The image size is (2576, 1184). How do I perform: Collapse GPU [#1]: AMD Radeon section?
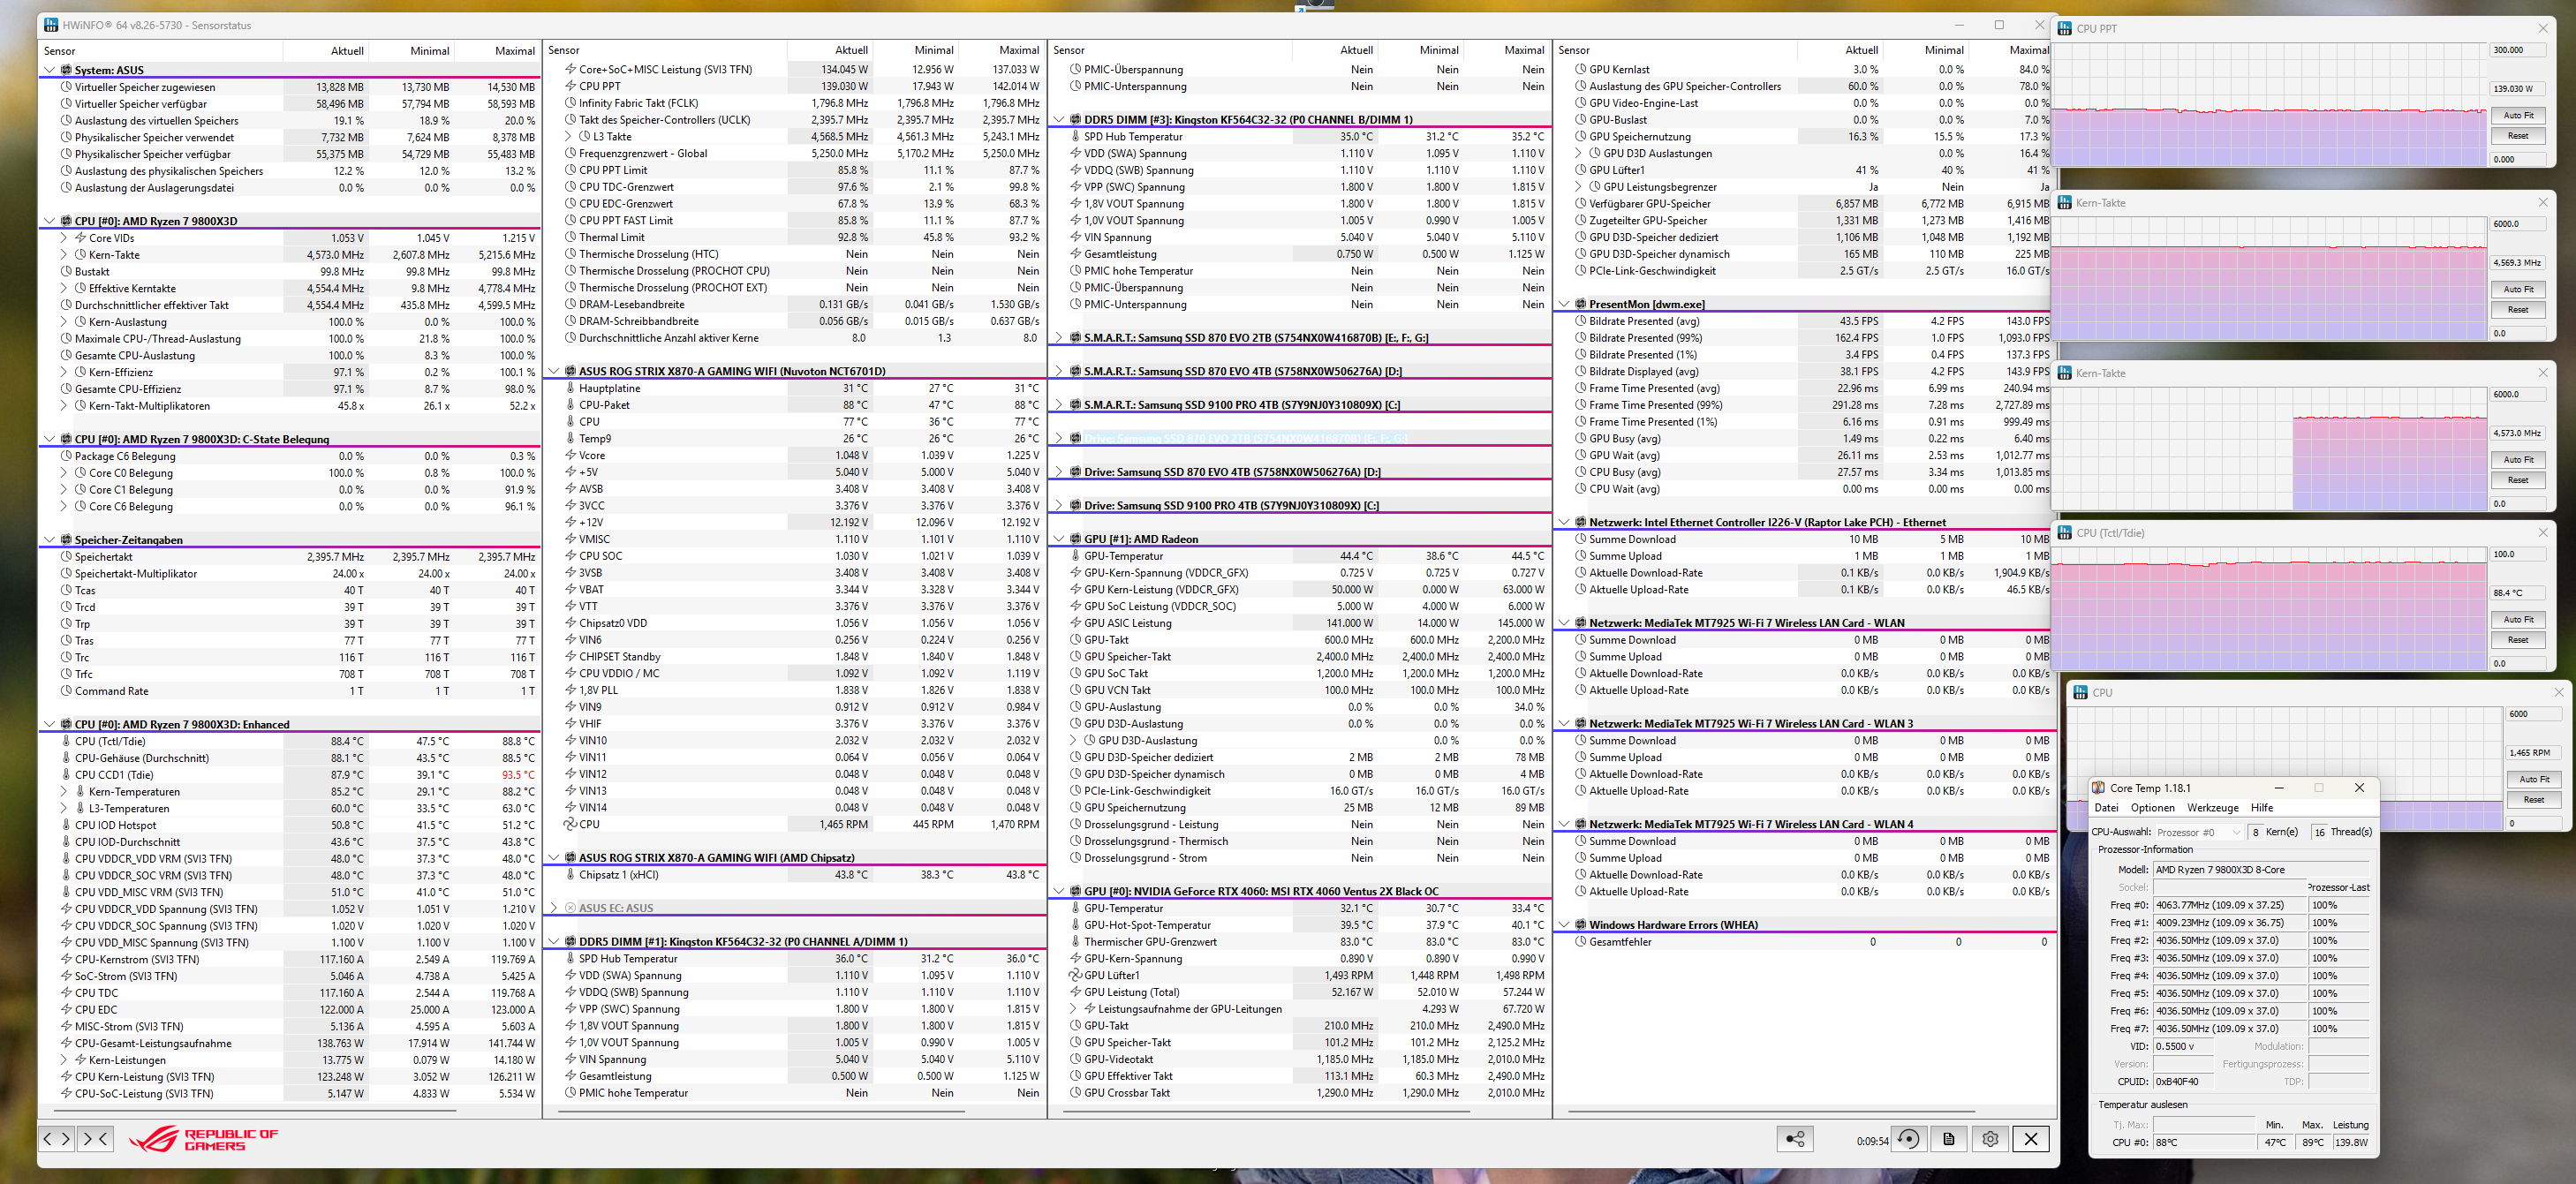coord(1059,539)
